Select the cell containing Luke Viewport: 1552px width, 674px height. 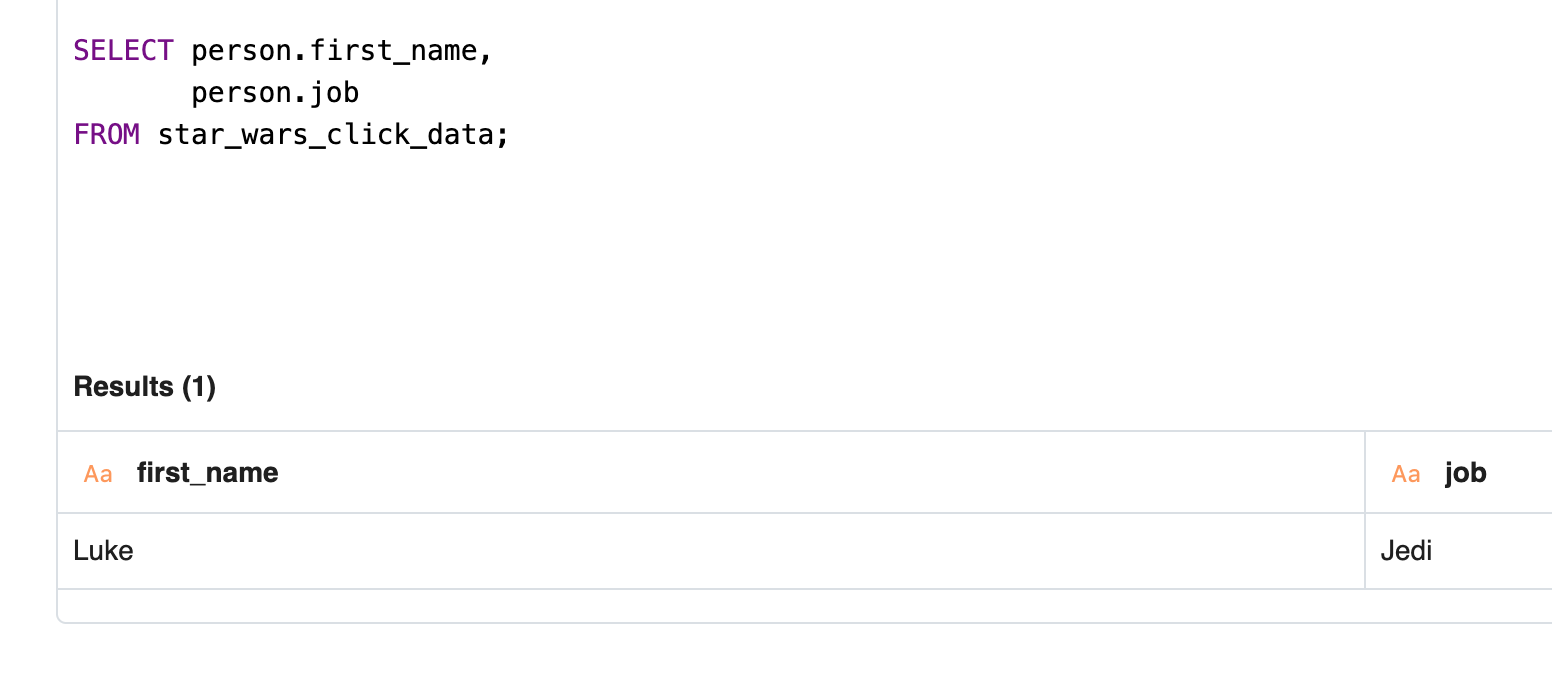103,550
